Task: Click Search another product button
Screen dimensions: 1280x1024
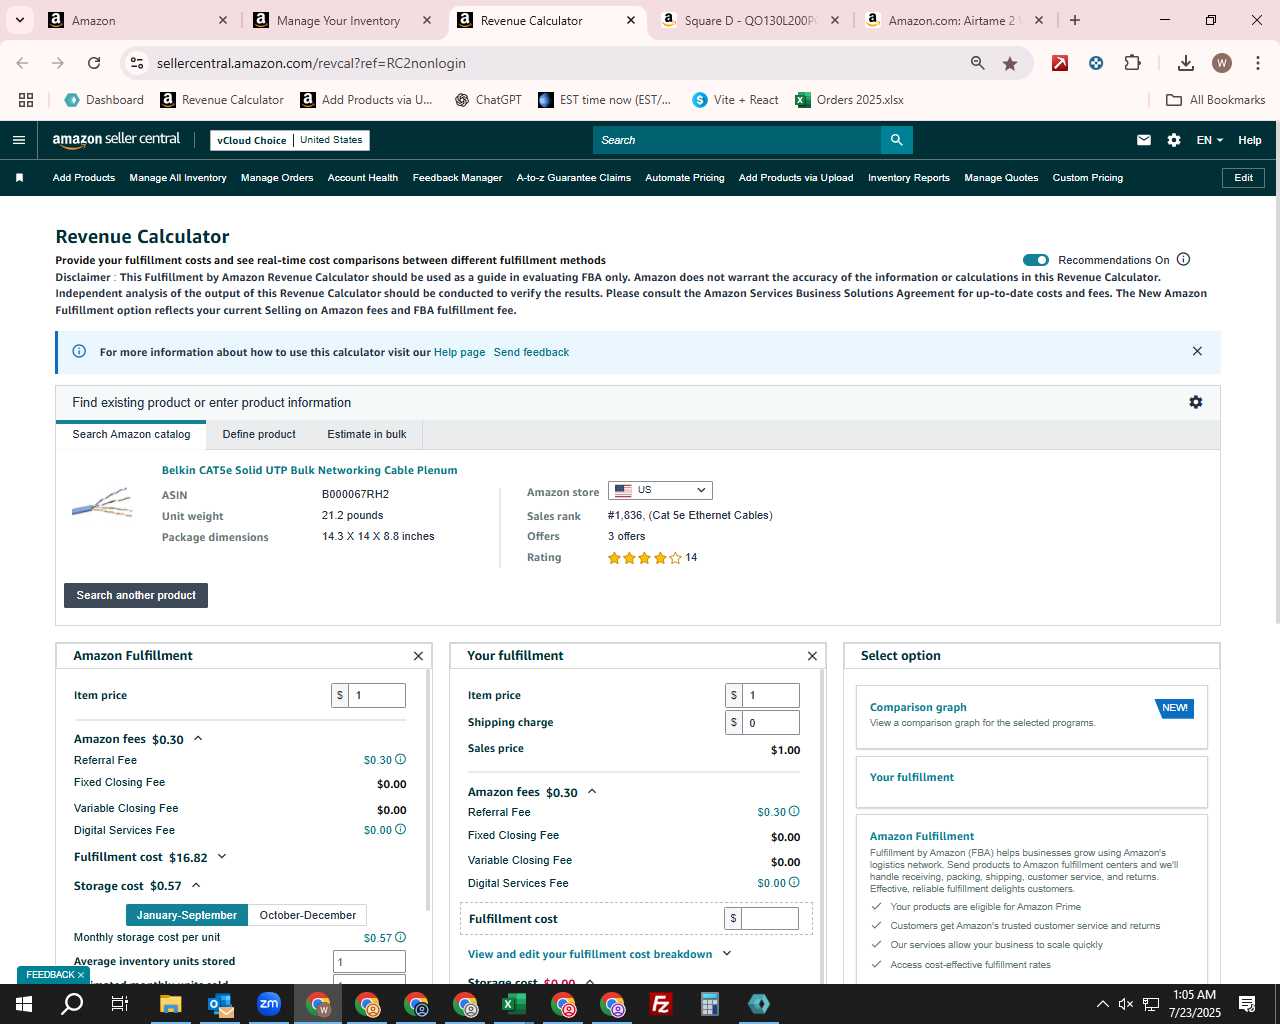Action: pos(136,595)
